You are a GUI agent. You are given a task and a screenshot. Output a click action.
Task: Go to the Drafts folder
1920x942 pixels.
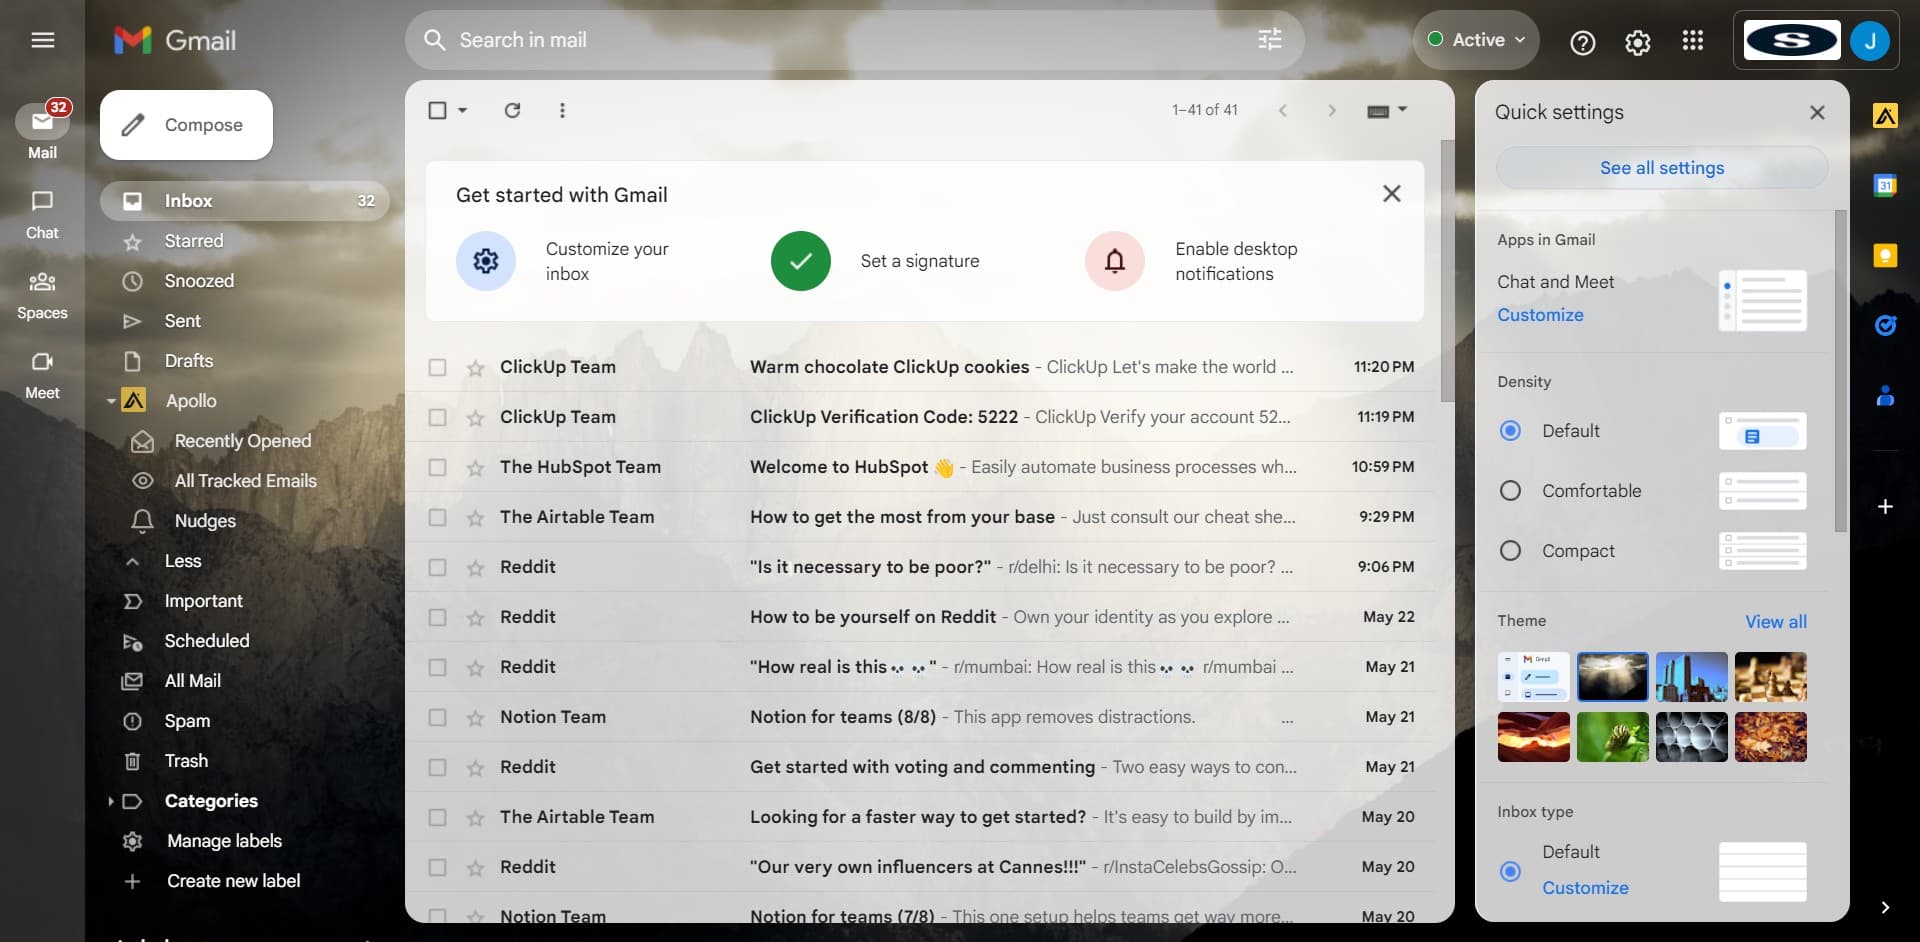click(188, 361)
